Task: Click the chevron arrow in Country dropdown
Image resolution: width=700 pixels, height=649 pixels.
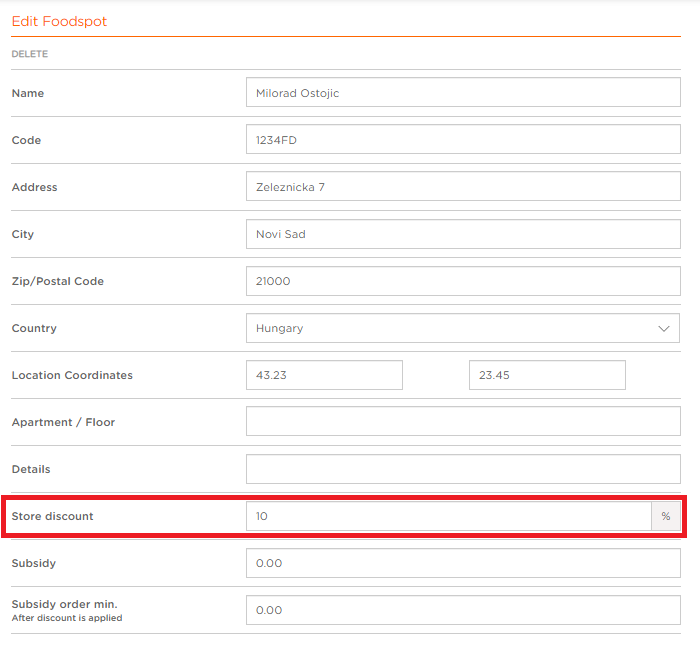Action: (664, 329)
